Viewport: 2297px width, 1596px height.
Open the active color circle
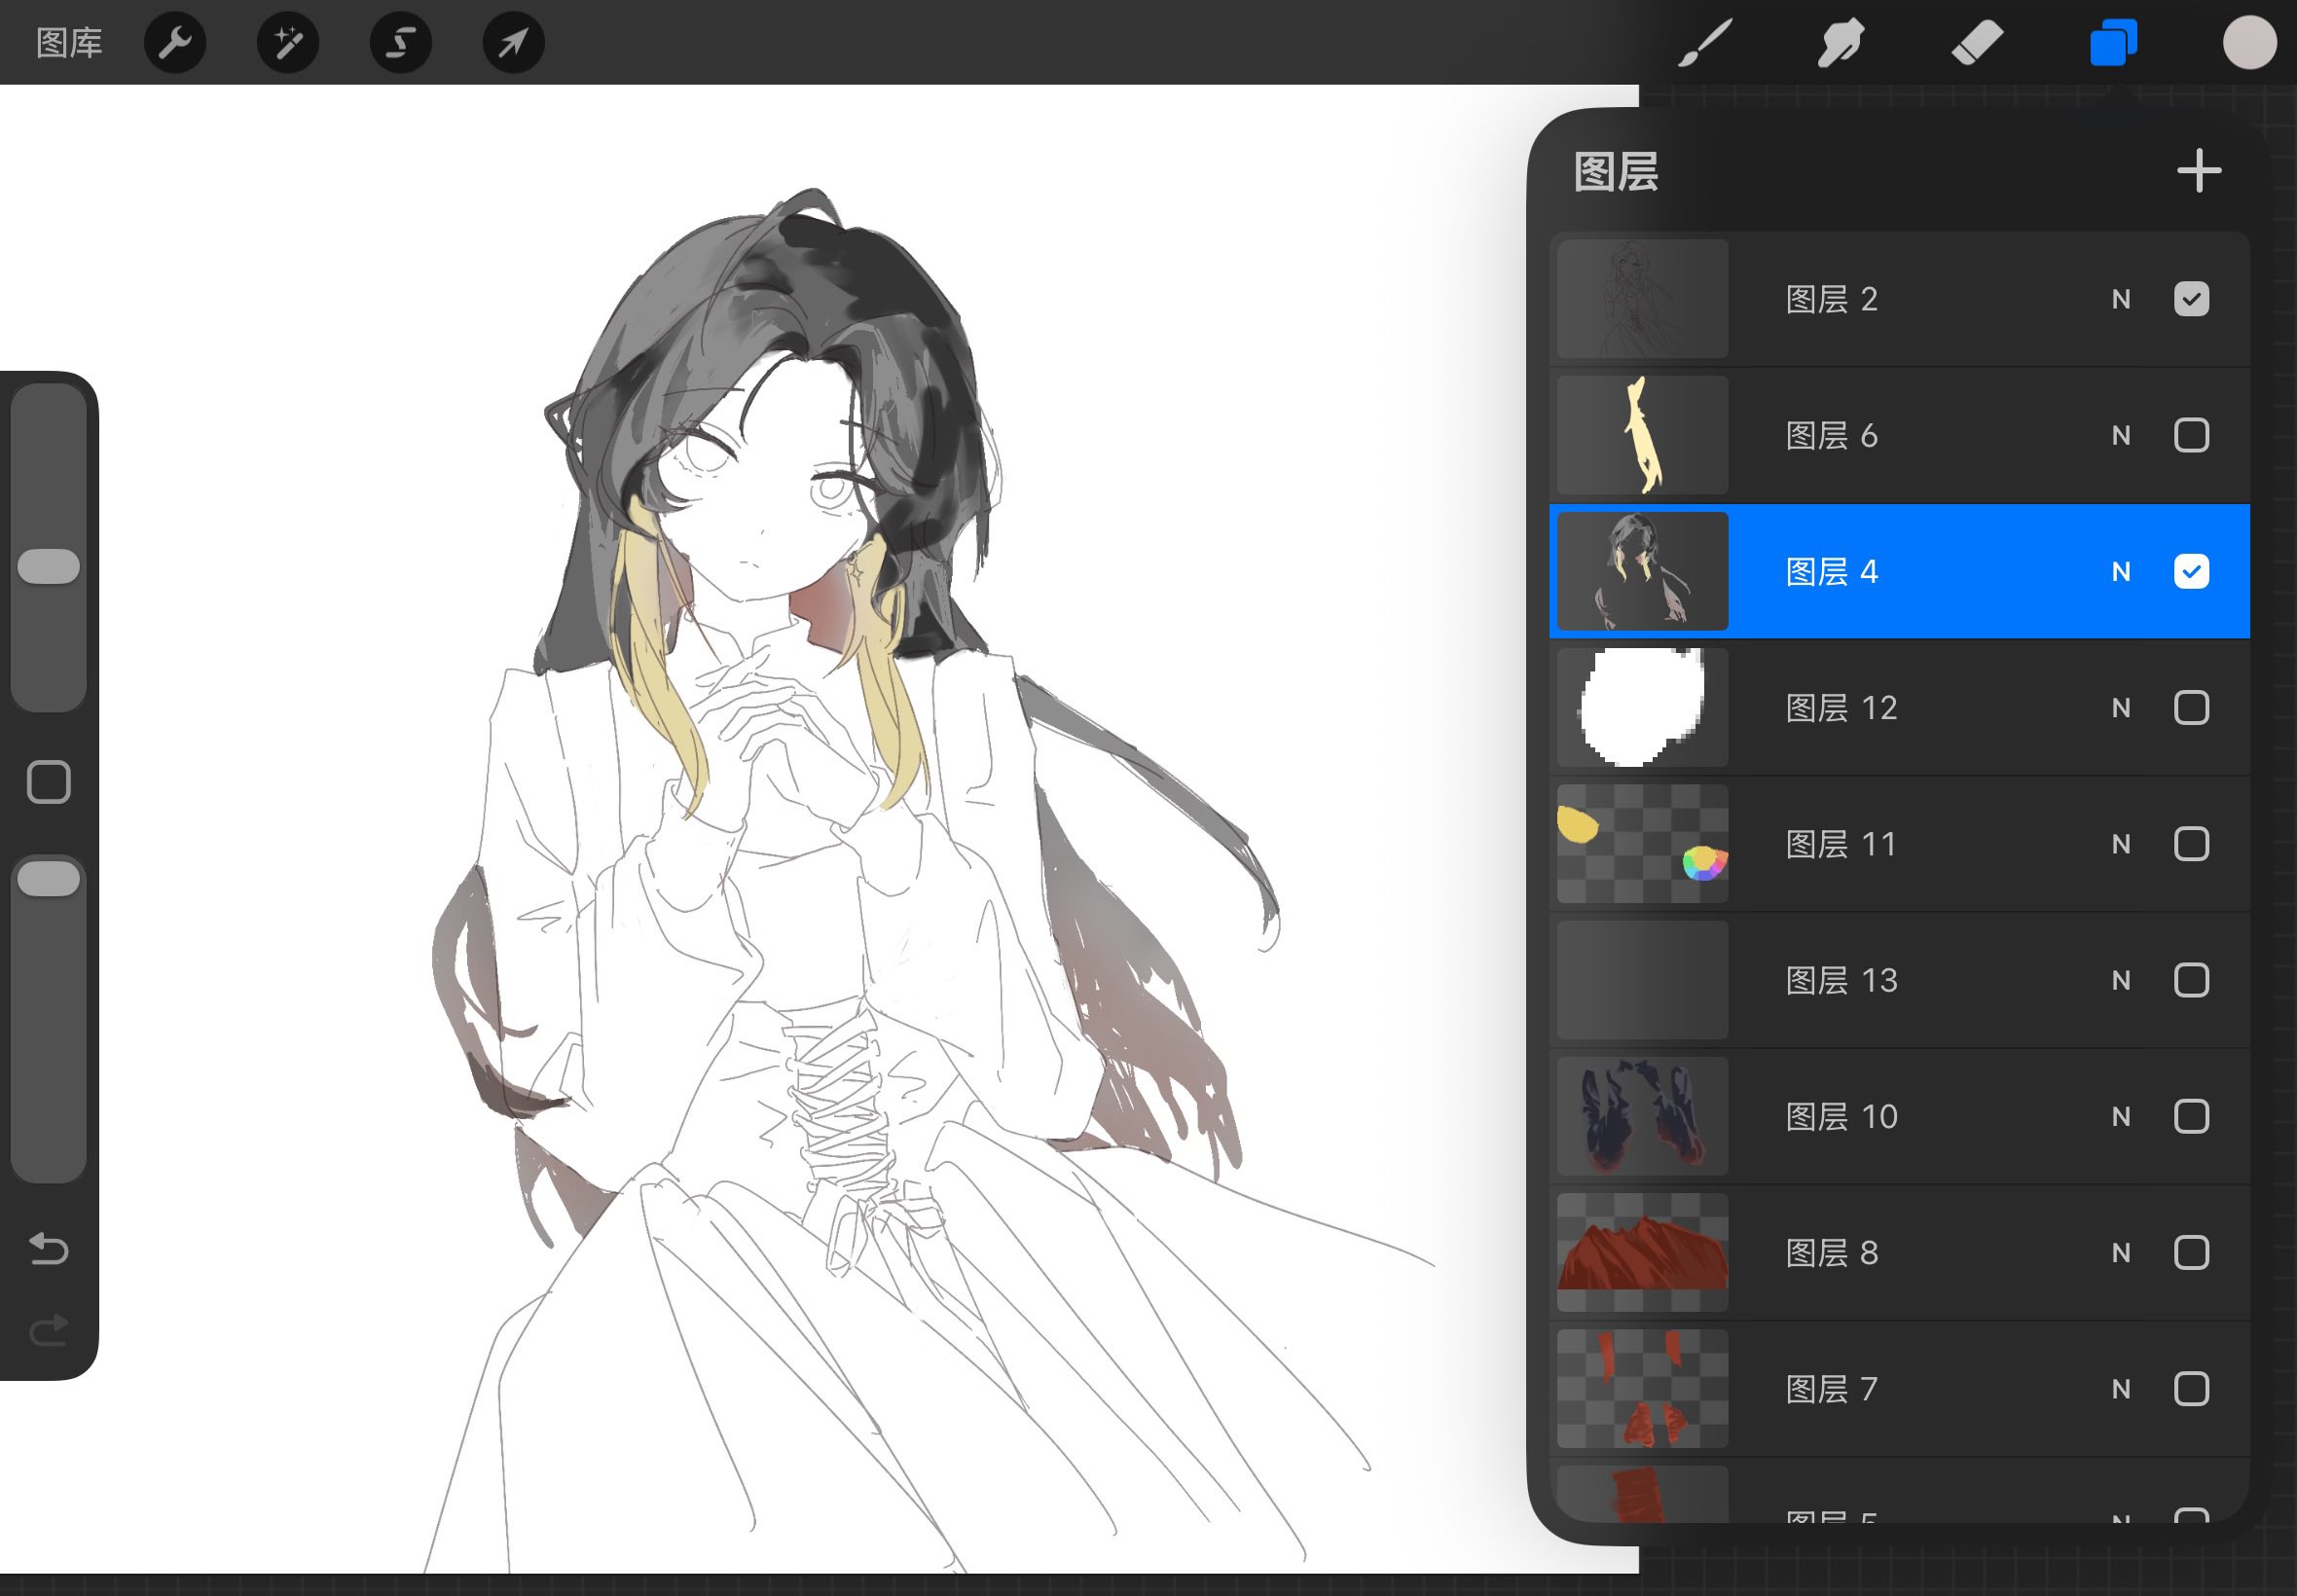tap(2249, 43)
